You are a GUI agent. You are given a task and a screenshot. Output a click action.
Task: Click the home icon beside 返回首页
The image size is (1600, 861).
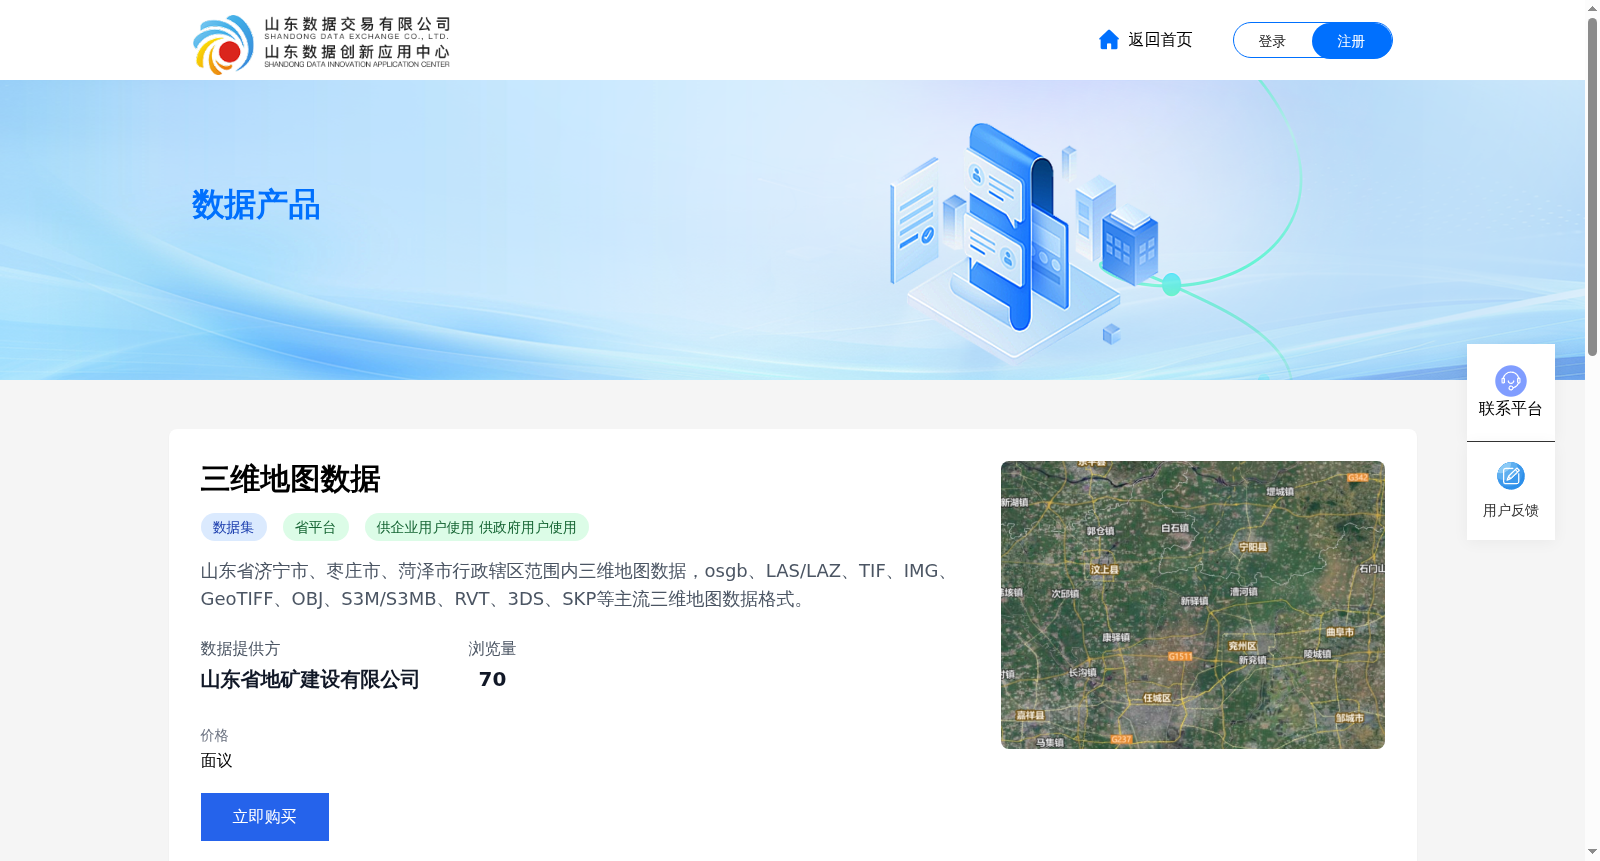1108,40
